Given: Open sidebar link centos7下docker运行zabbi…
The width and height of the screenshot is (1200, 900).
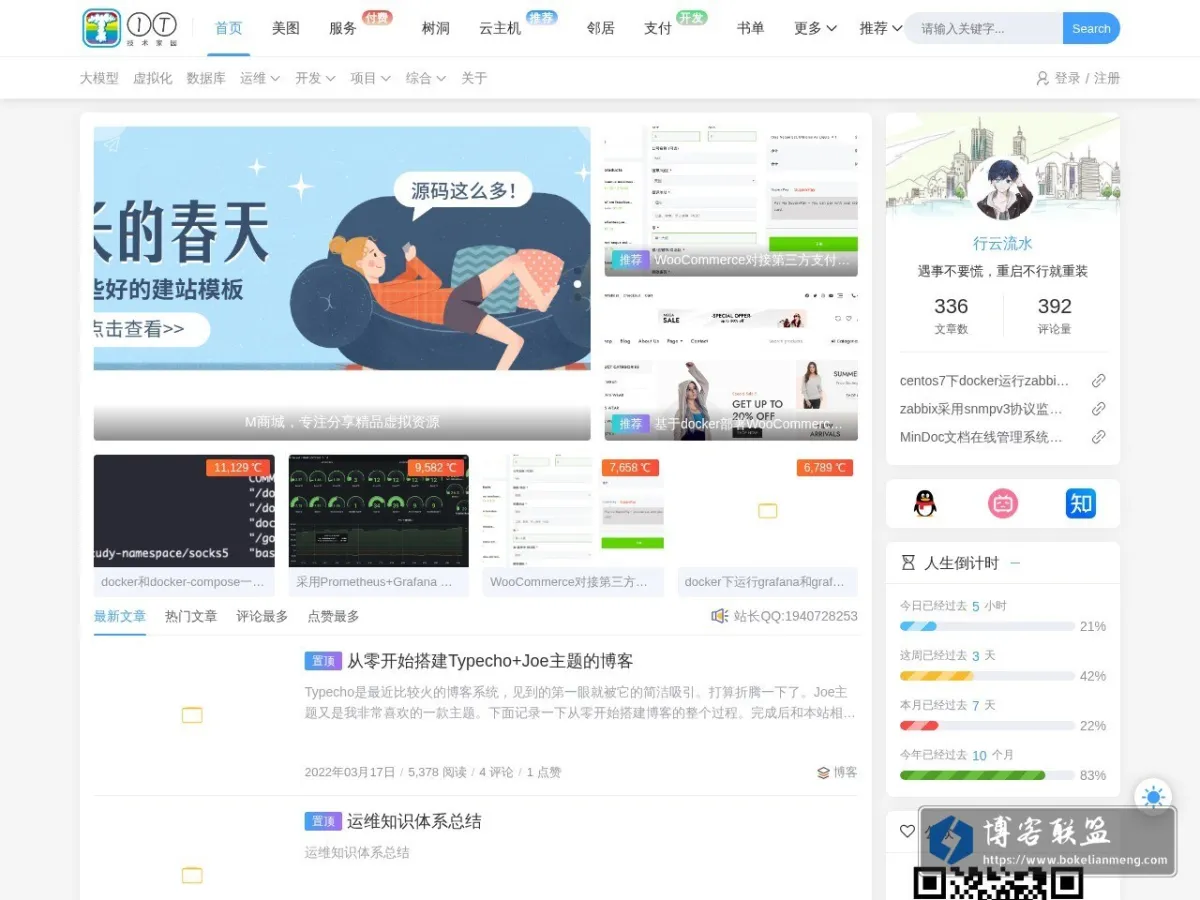Looking at the screenshot, I should [985, 381].
